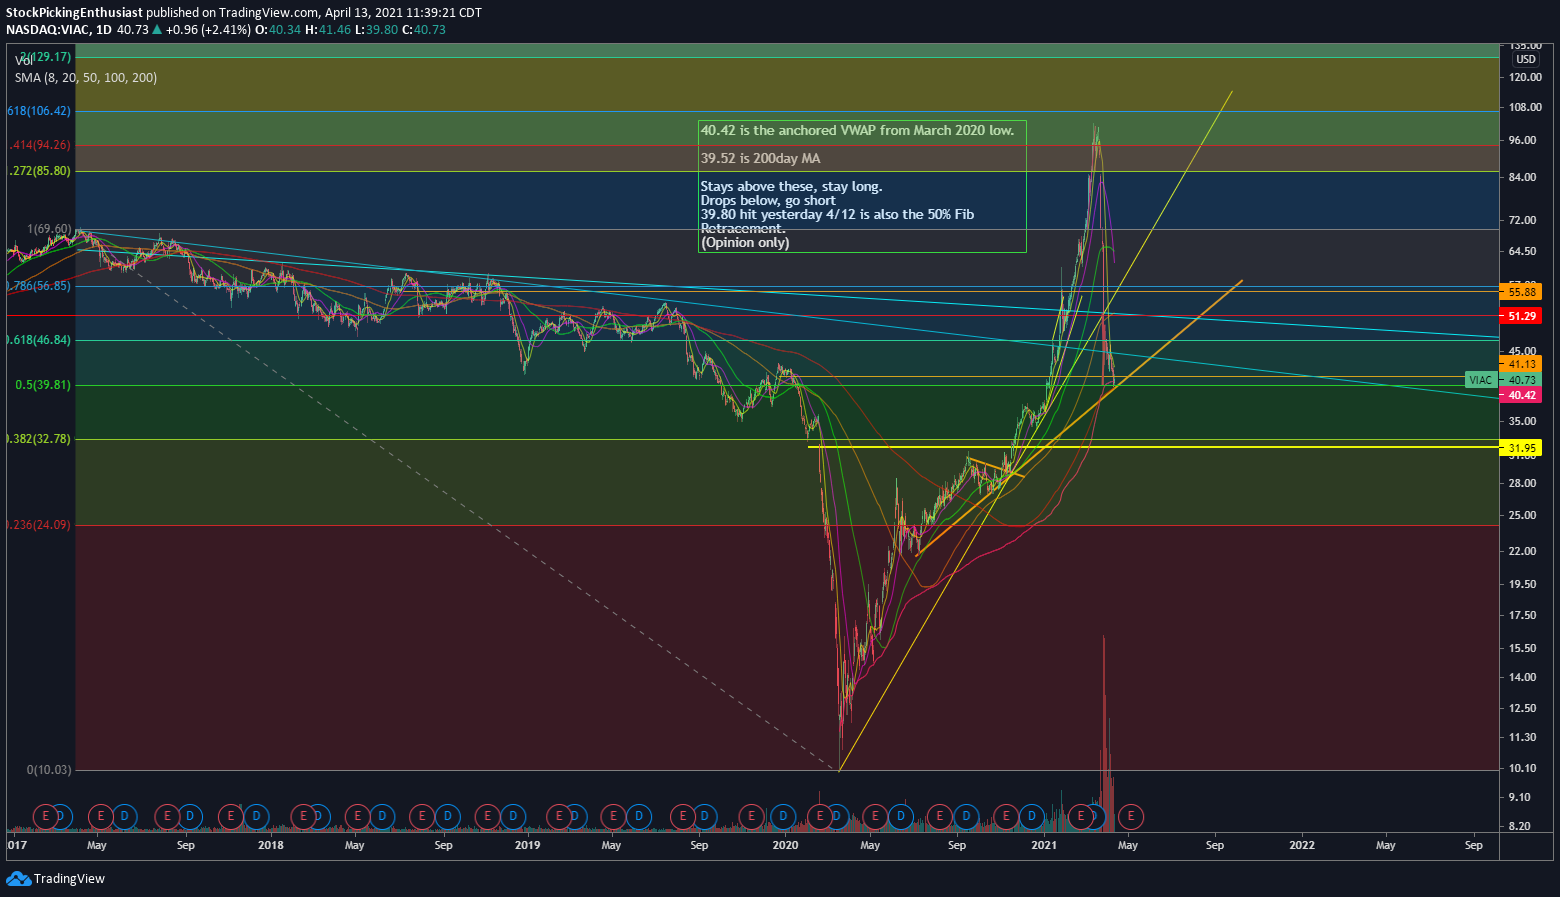Image resolution: width=1560 pixels, height=897 pixels.
Task: Click the 17.50 price axis value
Action: (1524, 615)
